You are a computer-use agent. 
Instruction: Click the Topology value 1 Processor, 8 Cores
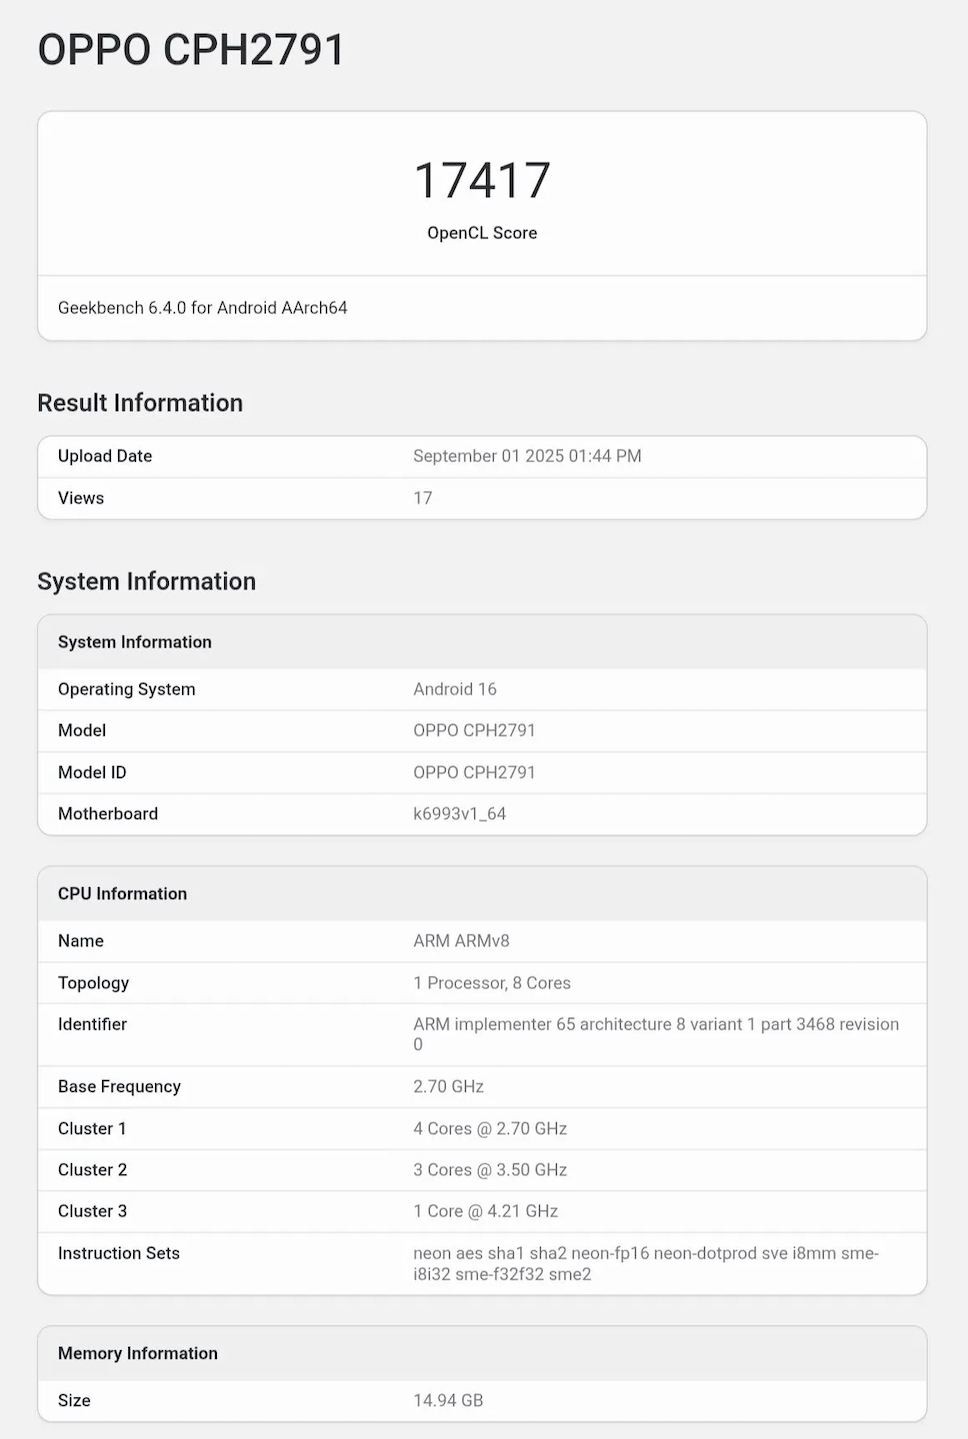(x=492, y=983)
